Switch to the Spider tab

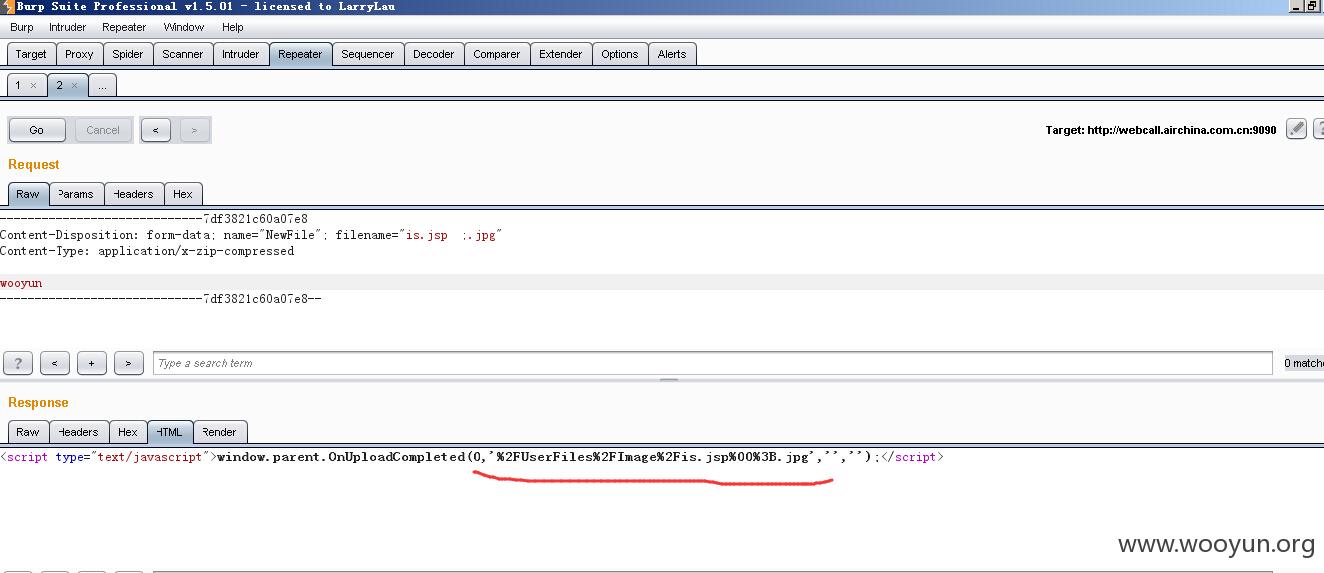click(128, 54)
